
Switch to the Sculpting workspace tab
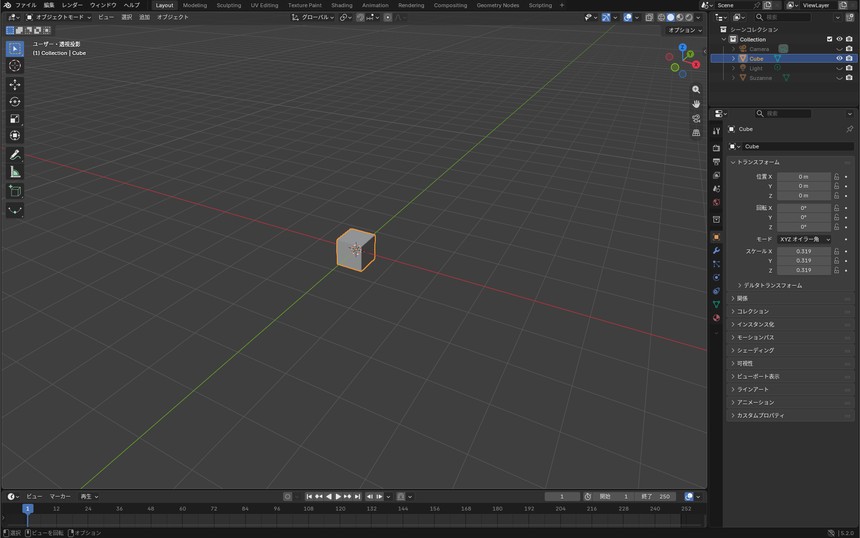tap(229, 5)
